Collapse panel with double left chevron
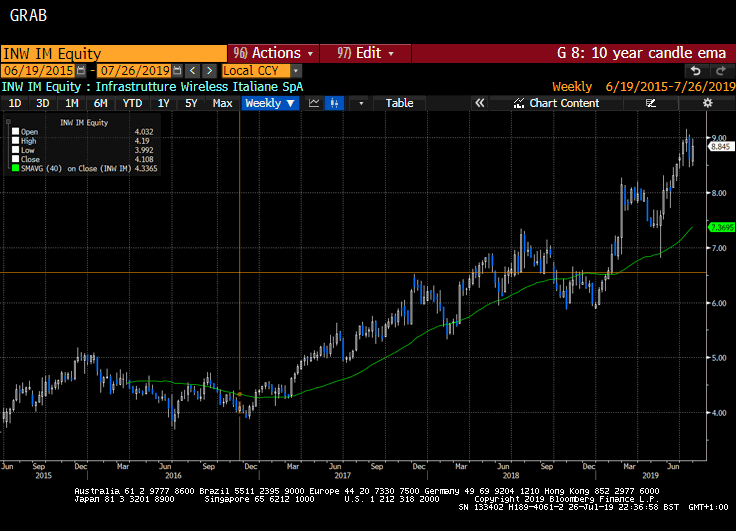736x531 pixels. (x=479, y=103)
